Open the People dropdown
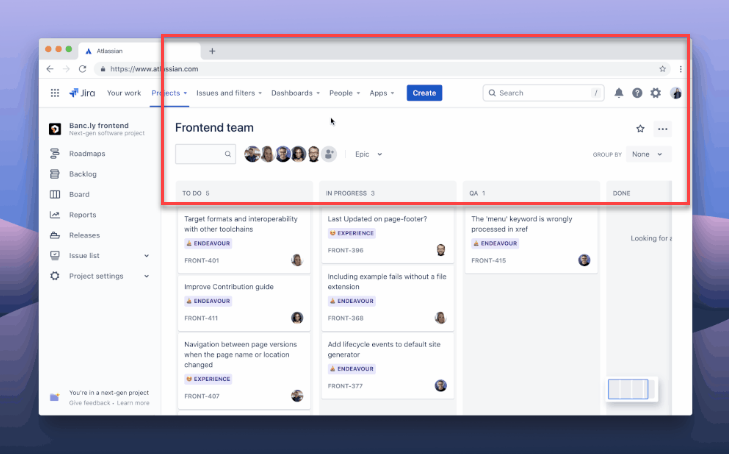Viewport: 729px width, 454px height. pos(345,93)
